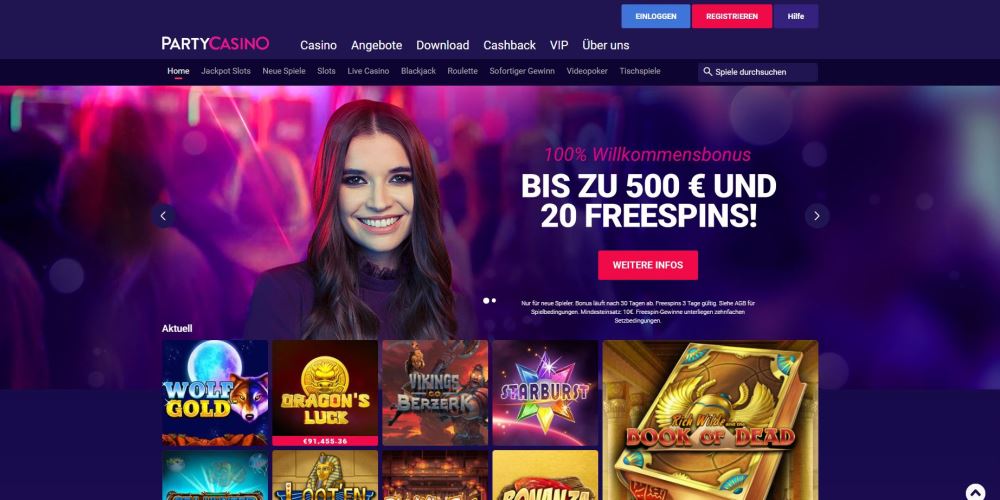The height and width of the screenshot is (500, 1000).
Task: Go to previous banner with left arrow
Action: click(x=163, y=216)
